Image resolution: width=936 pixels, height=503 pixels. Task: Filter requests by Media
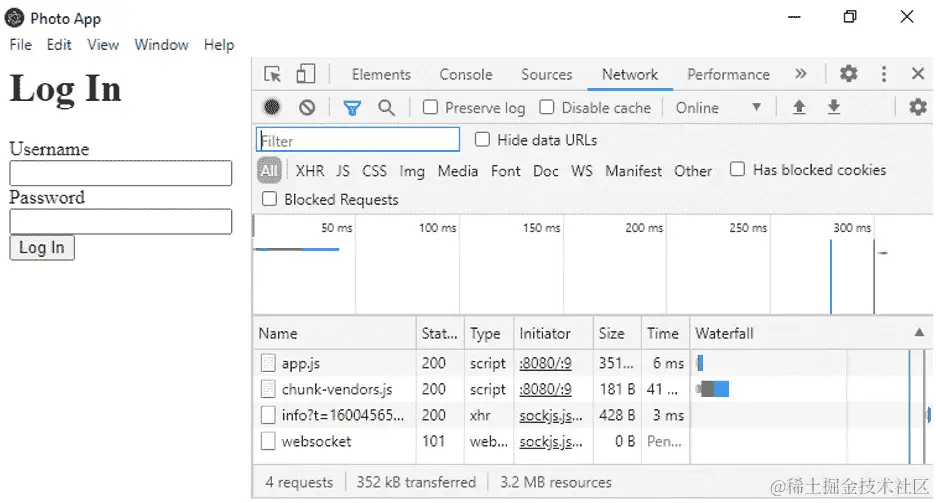(x=458, y=171)
